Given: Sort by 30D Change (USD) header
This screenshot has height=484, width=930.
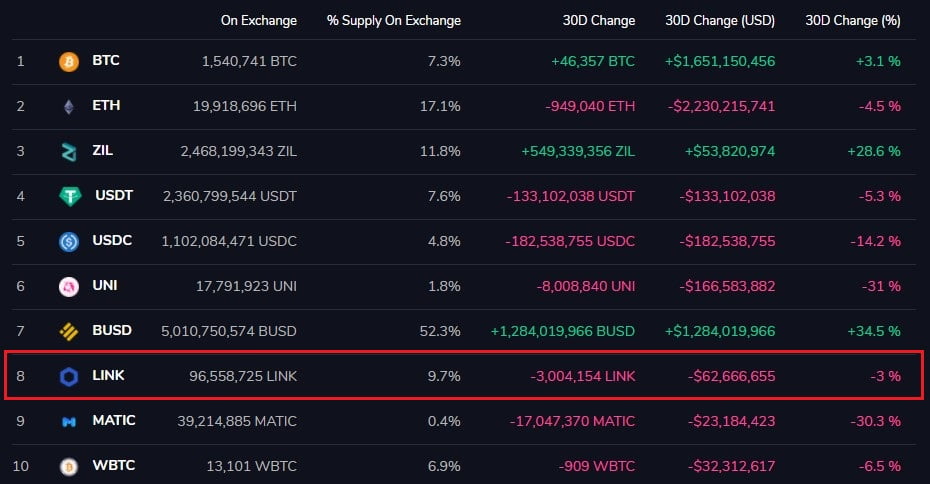Looking at the screenshot, I should coord(719,20).
